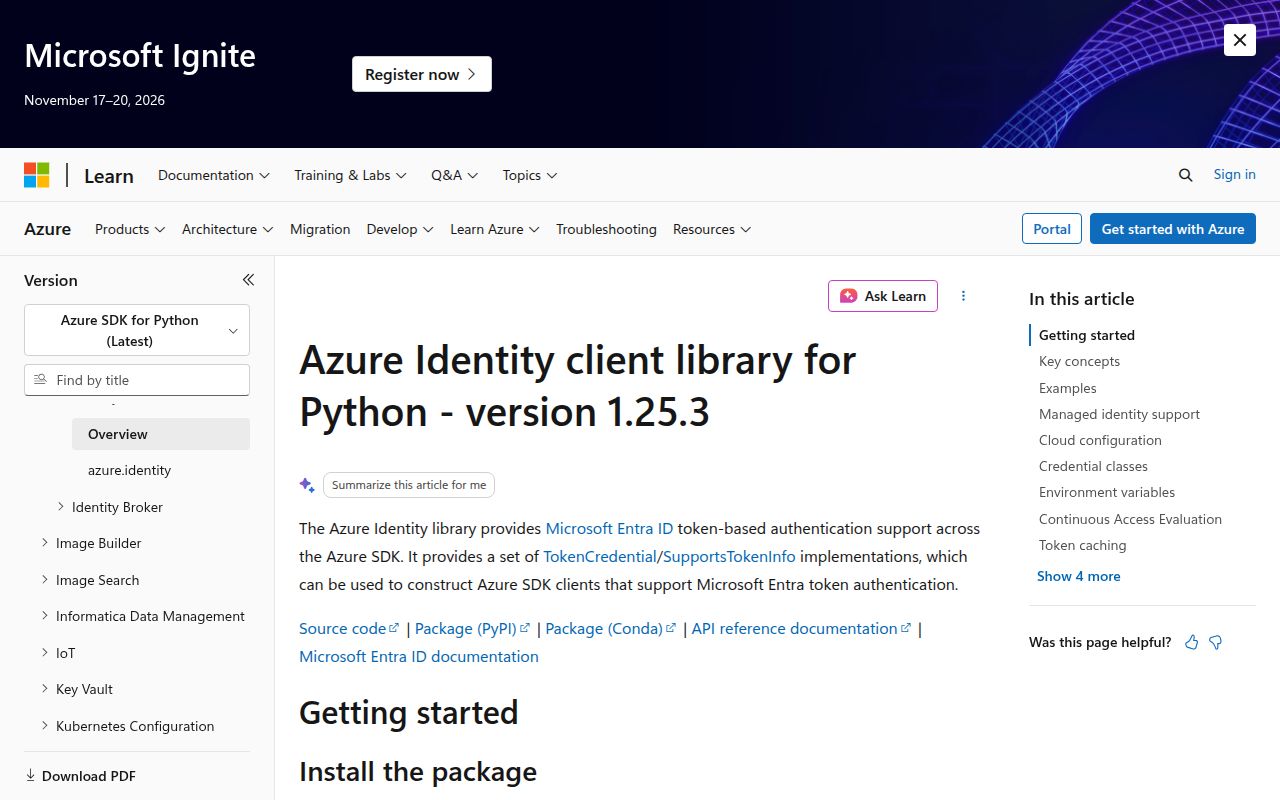
Task: Open the Migration nav item
Action: tap(320, 229)
